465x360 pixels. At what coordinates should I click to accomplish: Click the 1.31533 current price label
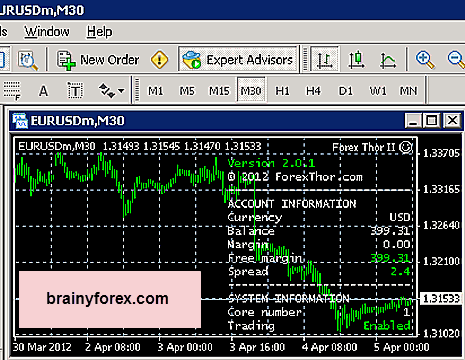click(441, 299)
